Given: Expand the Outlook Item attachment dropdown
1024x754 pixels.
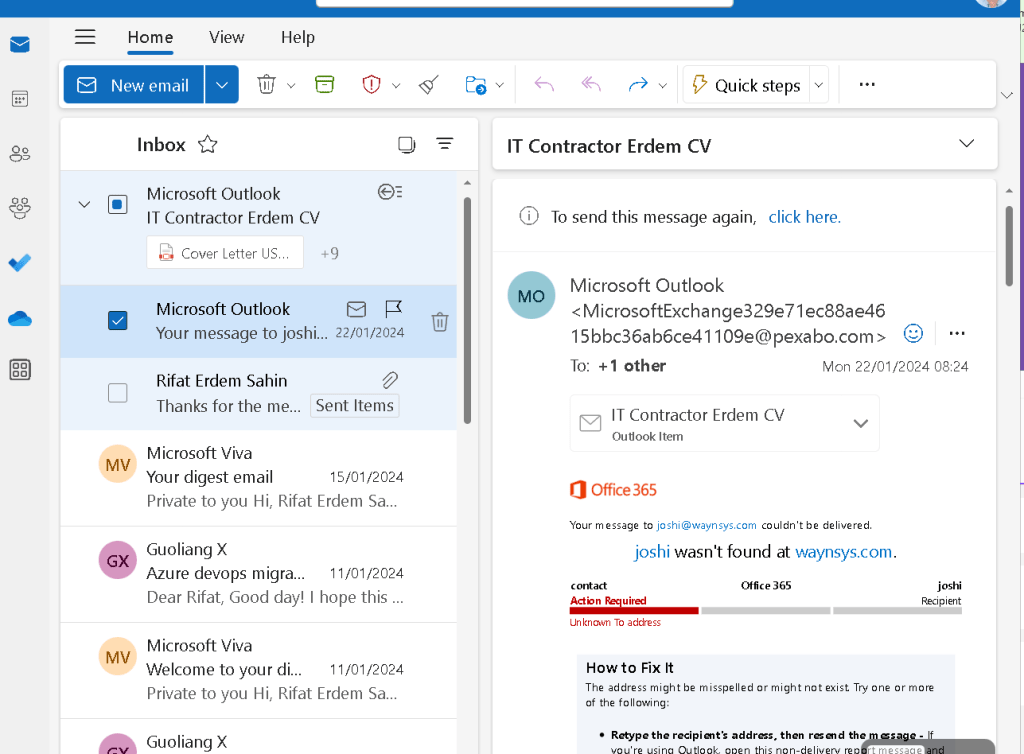Looking at the screenshot, I should pos(861,424).
